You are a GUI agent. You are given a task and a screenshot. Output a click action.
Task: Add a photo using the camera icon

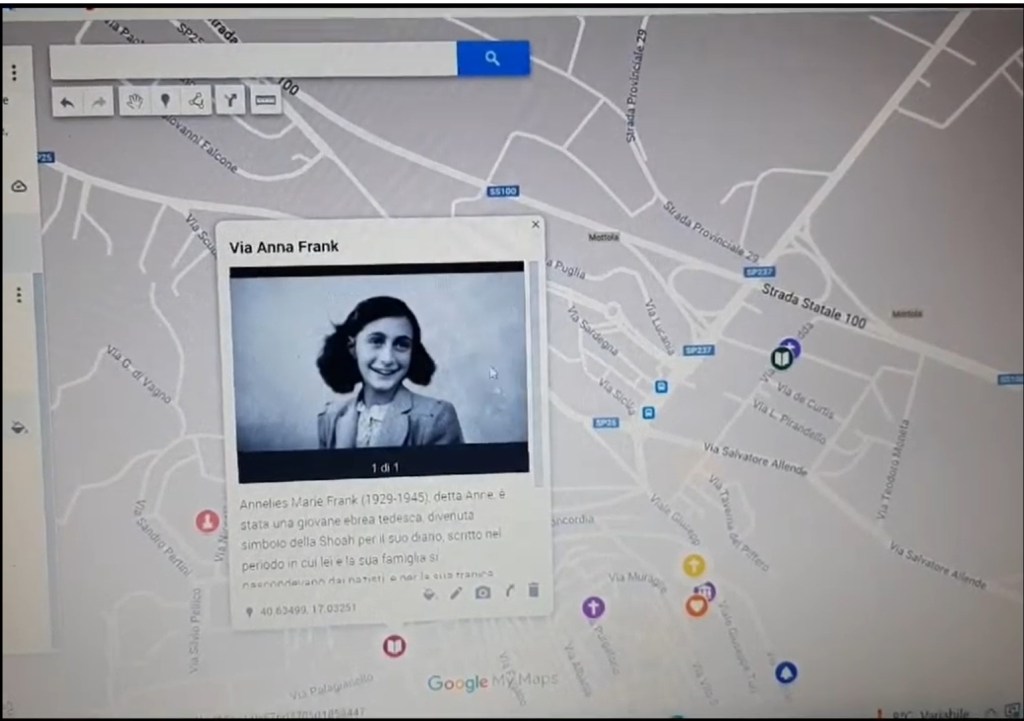[x=483, y=593]
